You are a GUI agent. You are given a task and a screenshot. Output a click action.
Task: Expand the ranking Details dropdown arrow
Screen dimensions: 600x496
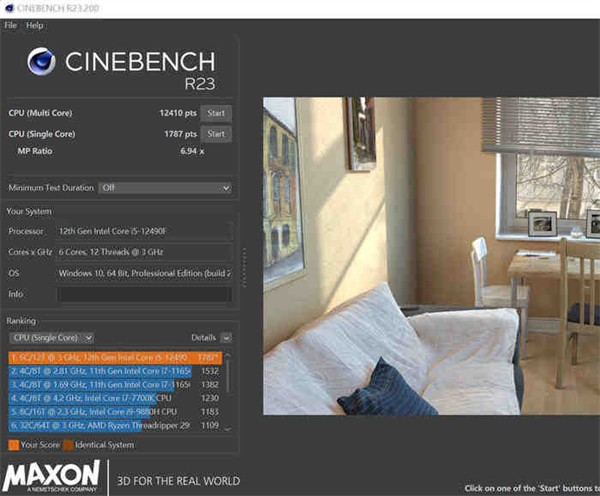pos(227,338)
